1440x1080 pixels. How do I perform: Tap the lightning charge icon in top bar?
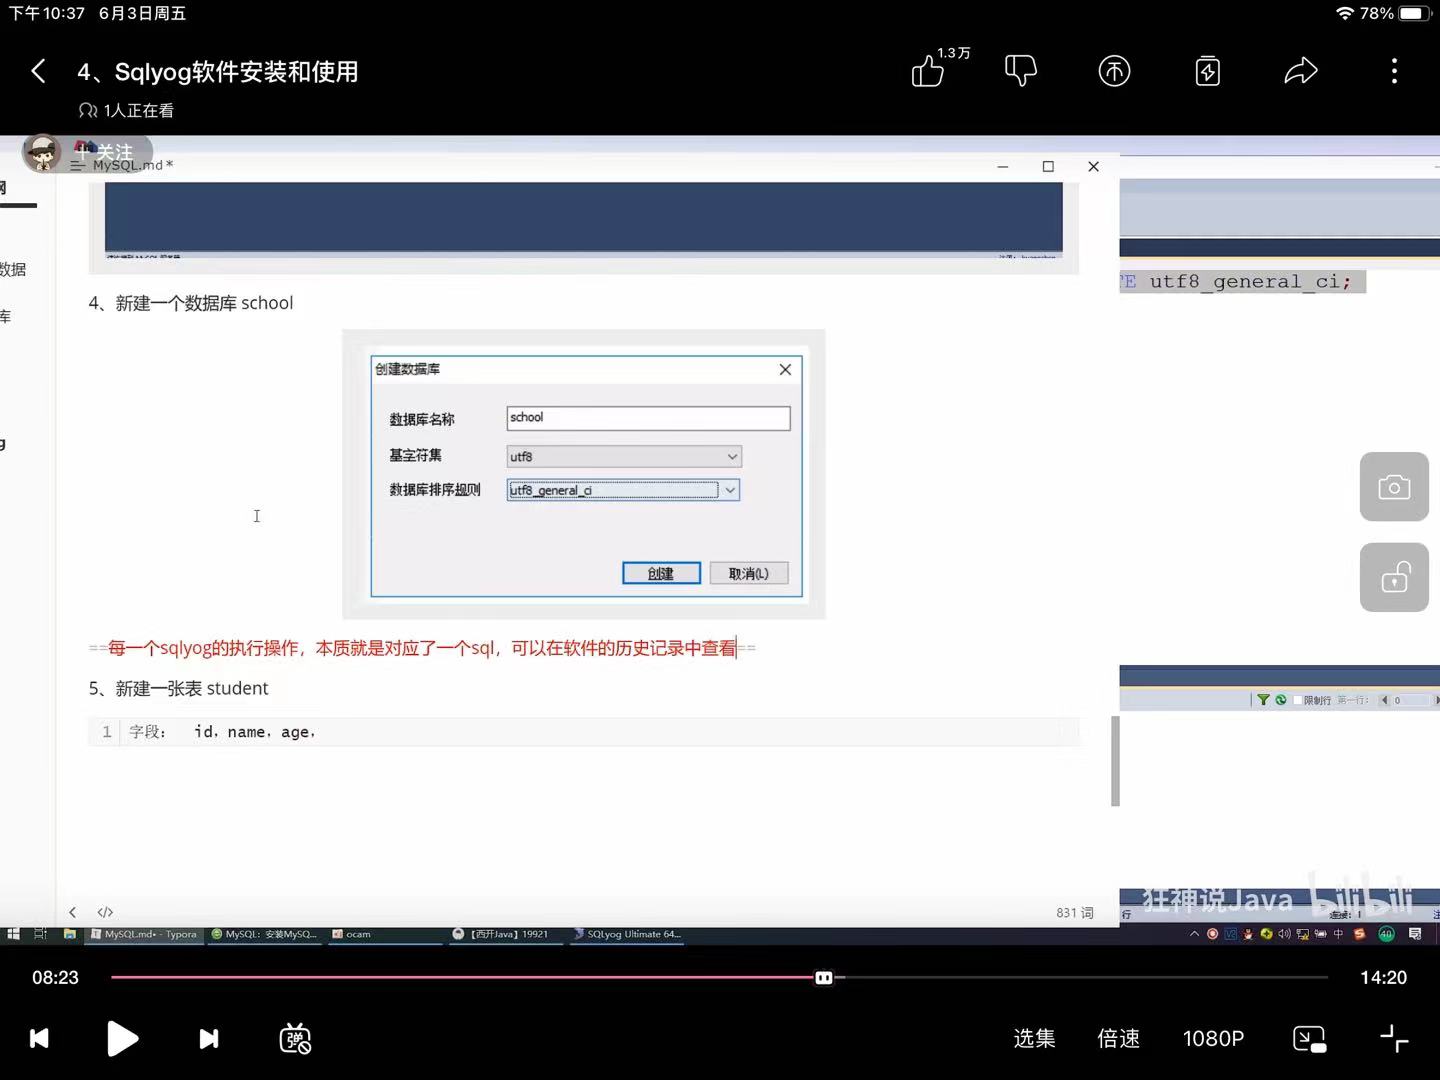click(1208, 71)
